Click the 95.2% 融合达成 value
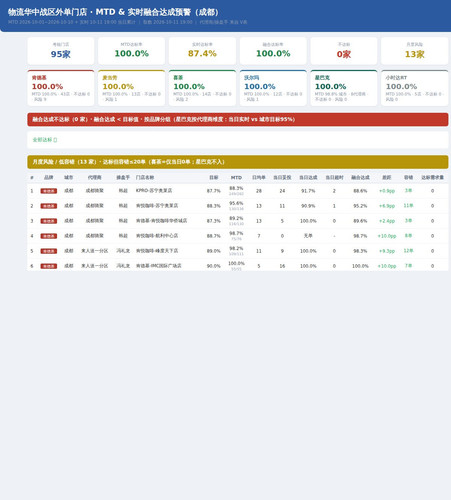The image size is (451, 500). click(x=360, y=206)
